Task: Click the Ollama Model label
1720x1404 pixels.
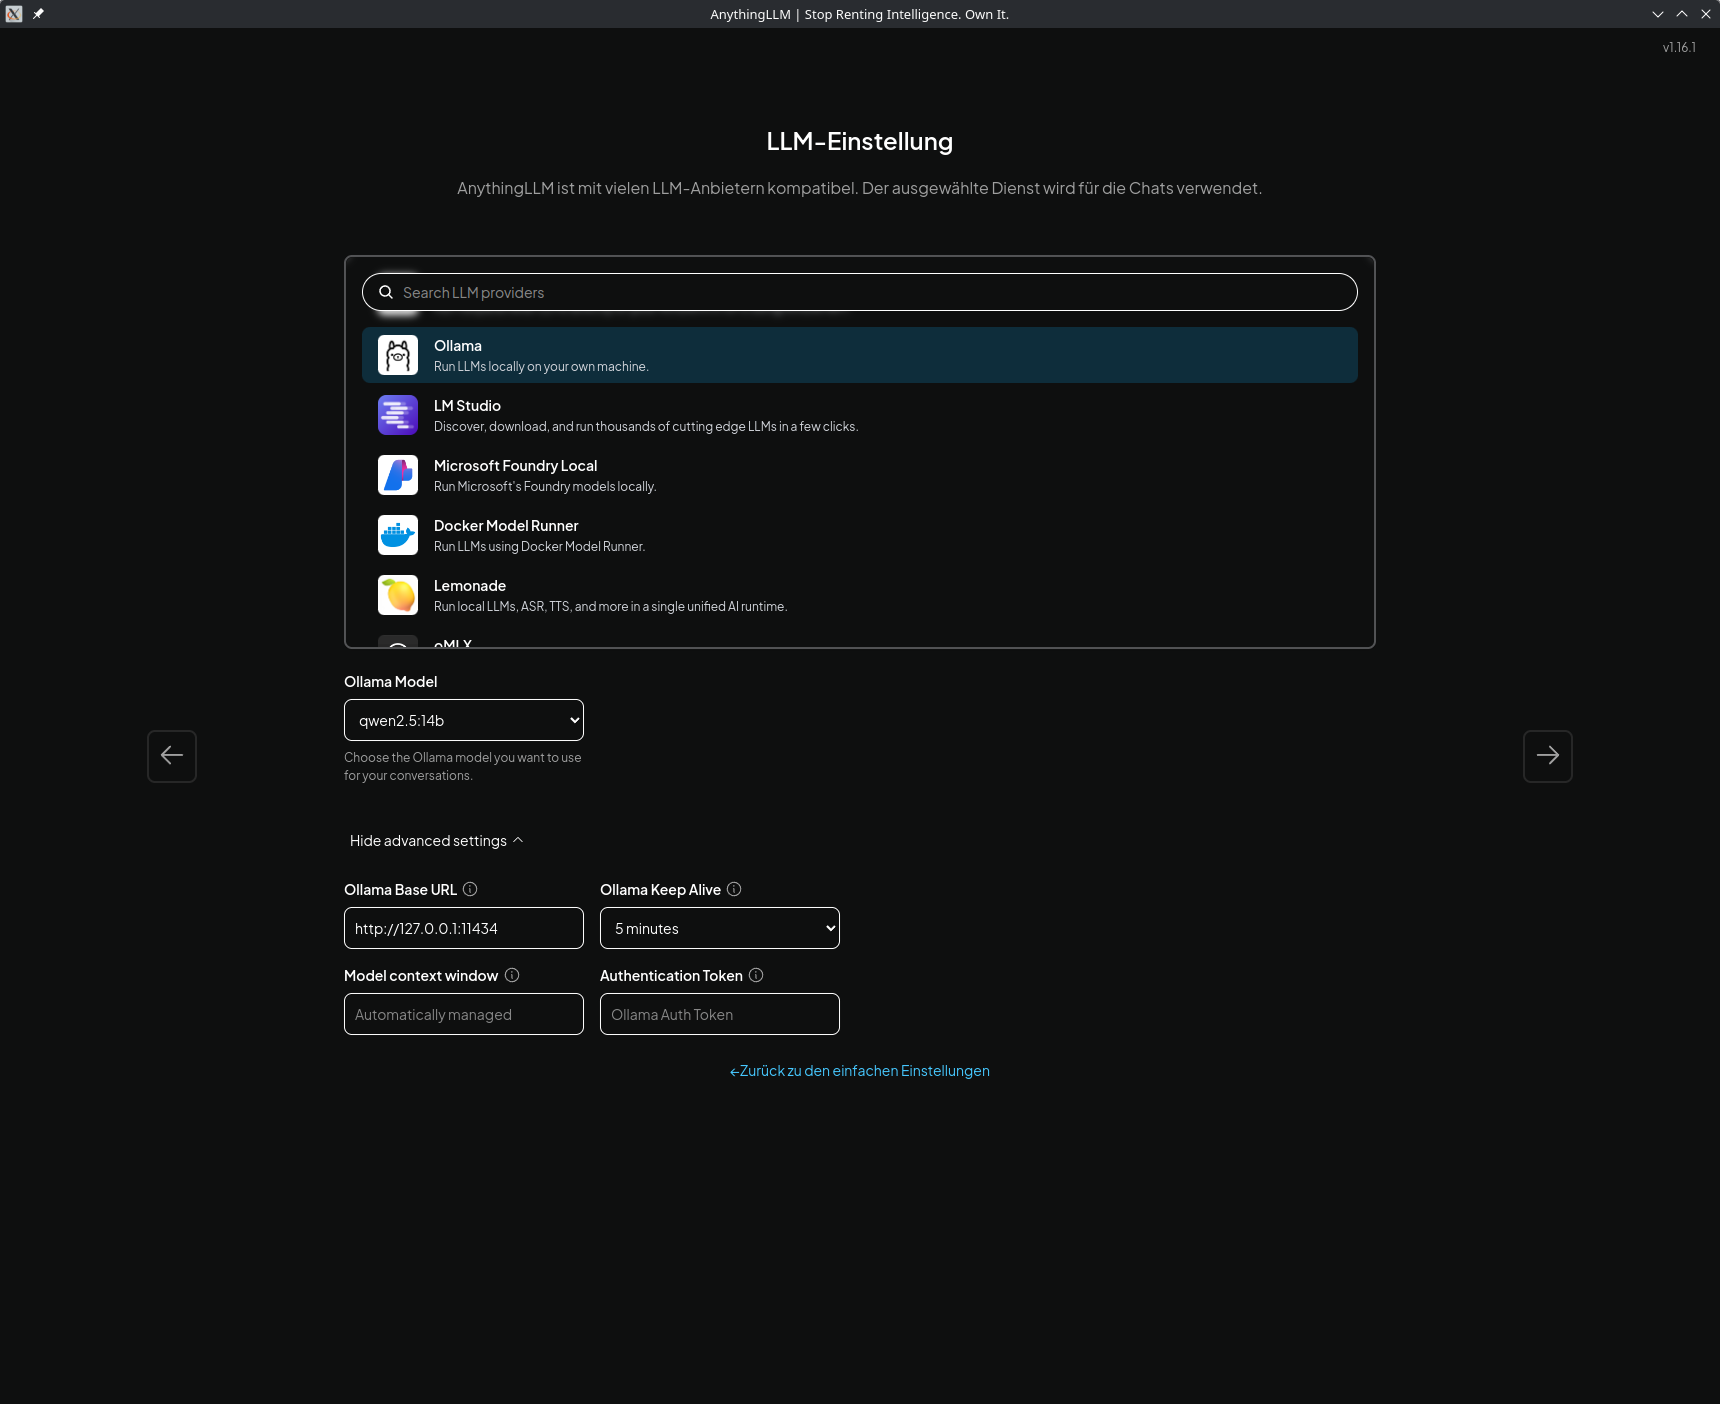Action: (391, 682)
